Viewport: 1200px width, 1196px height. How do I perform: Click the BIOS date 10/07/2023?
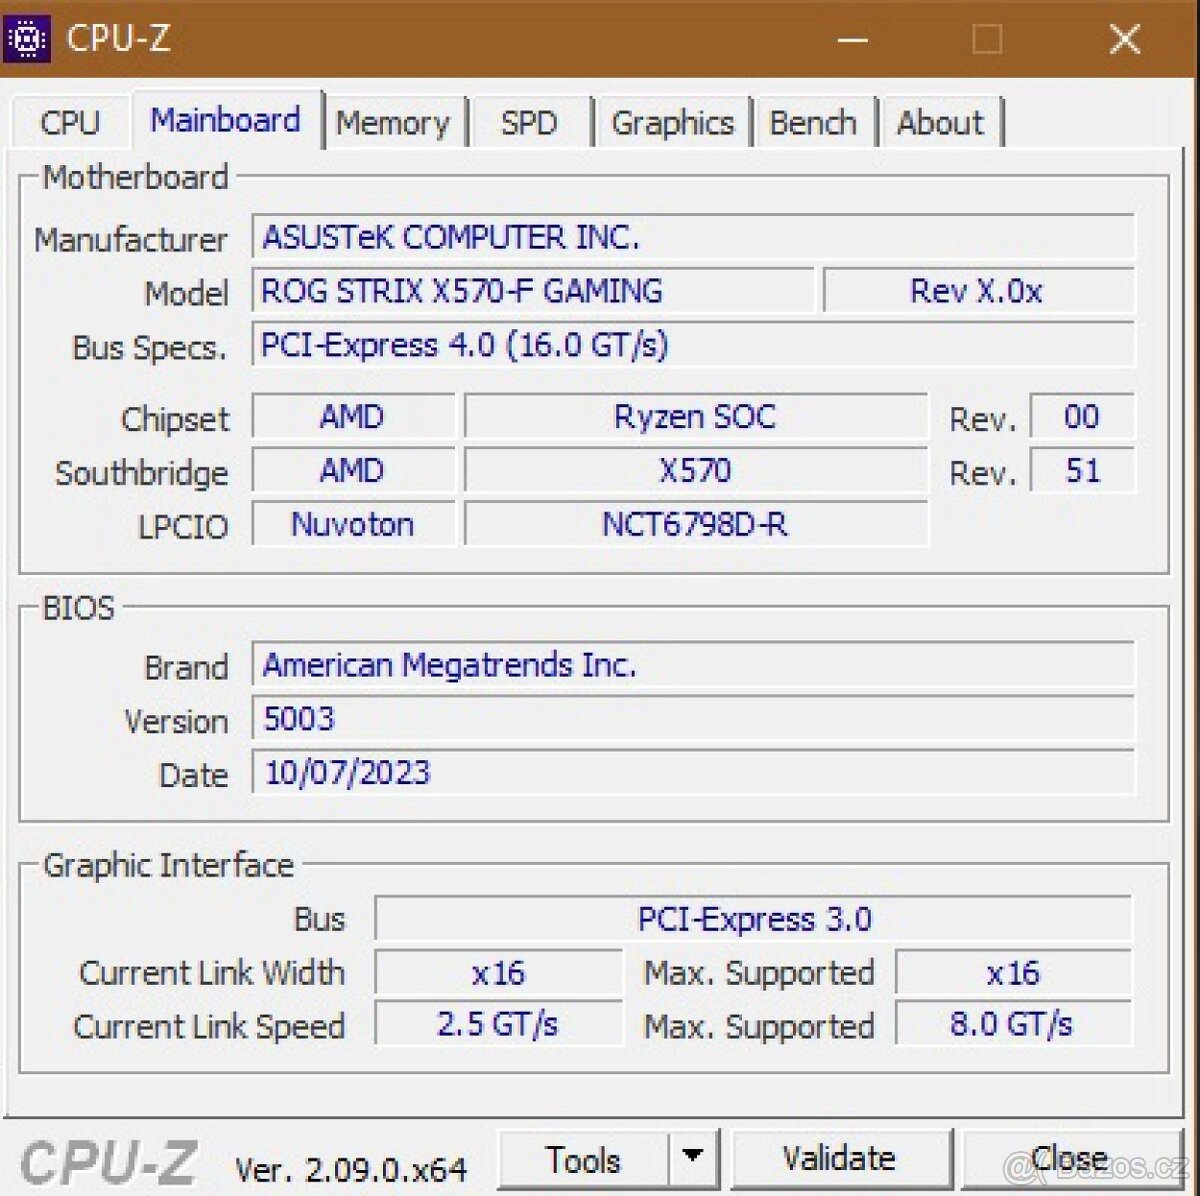[x=693, y=773]
